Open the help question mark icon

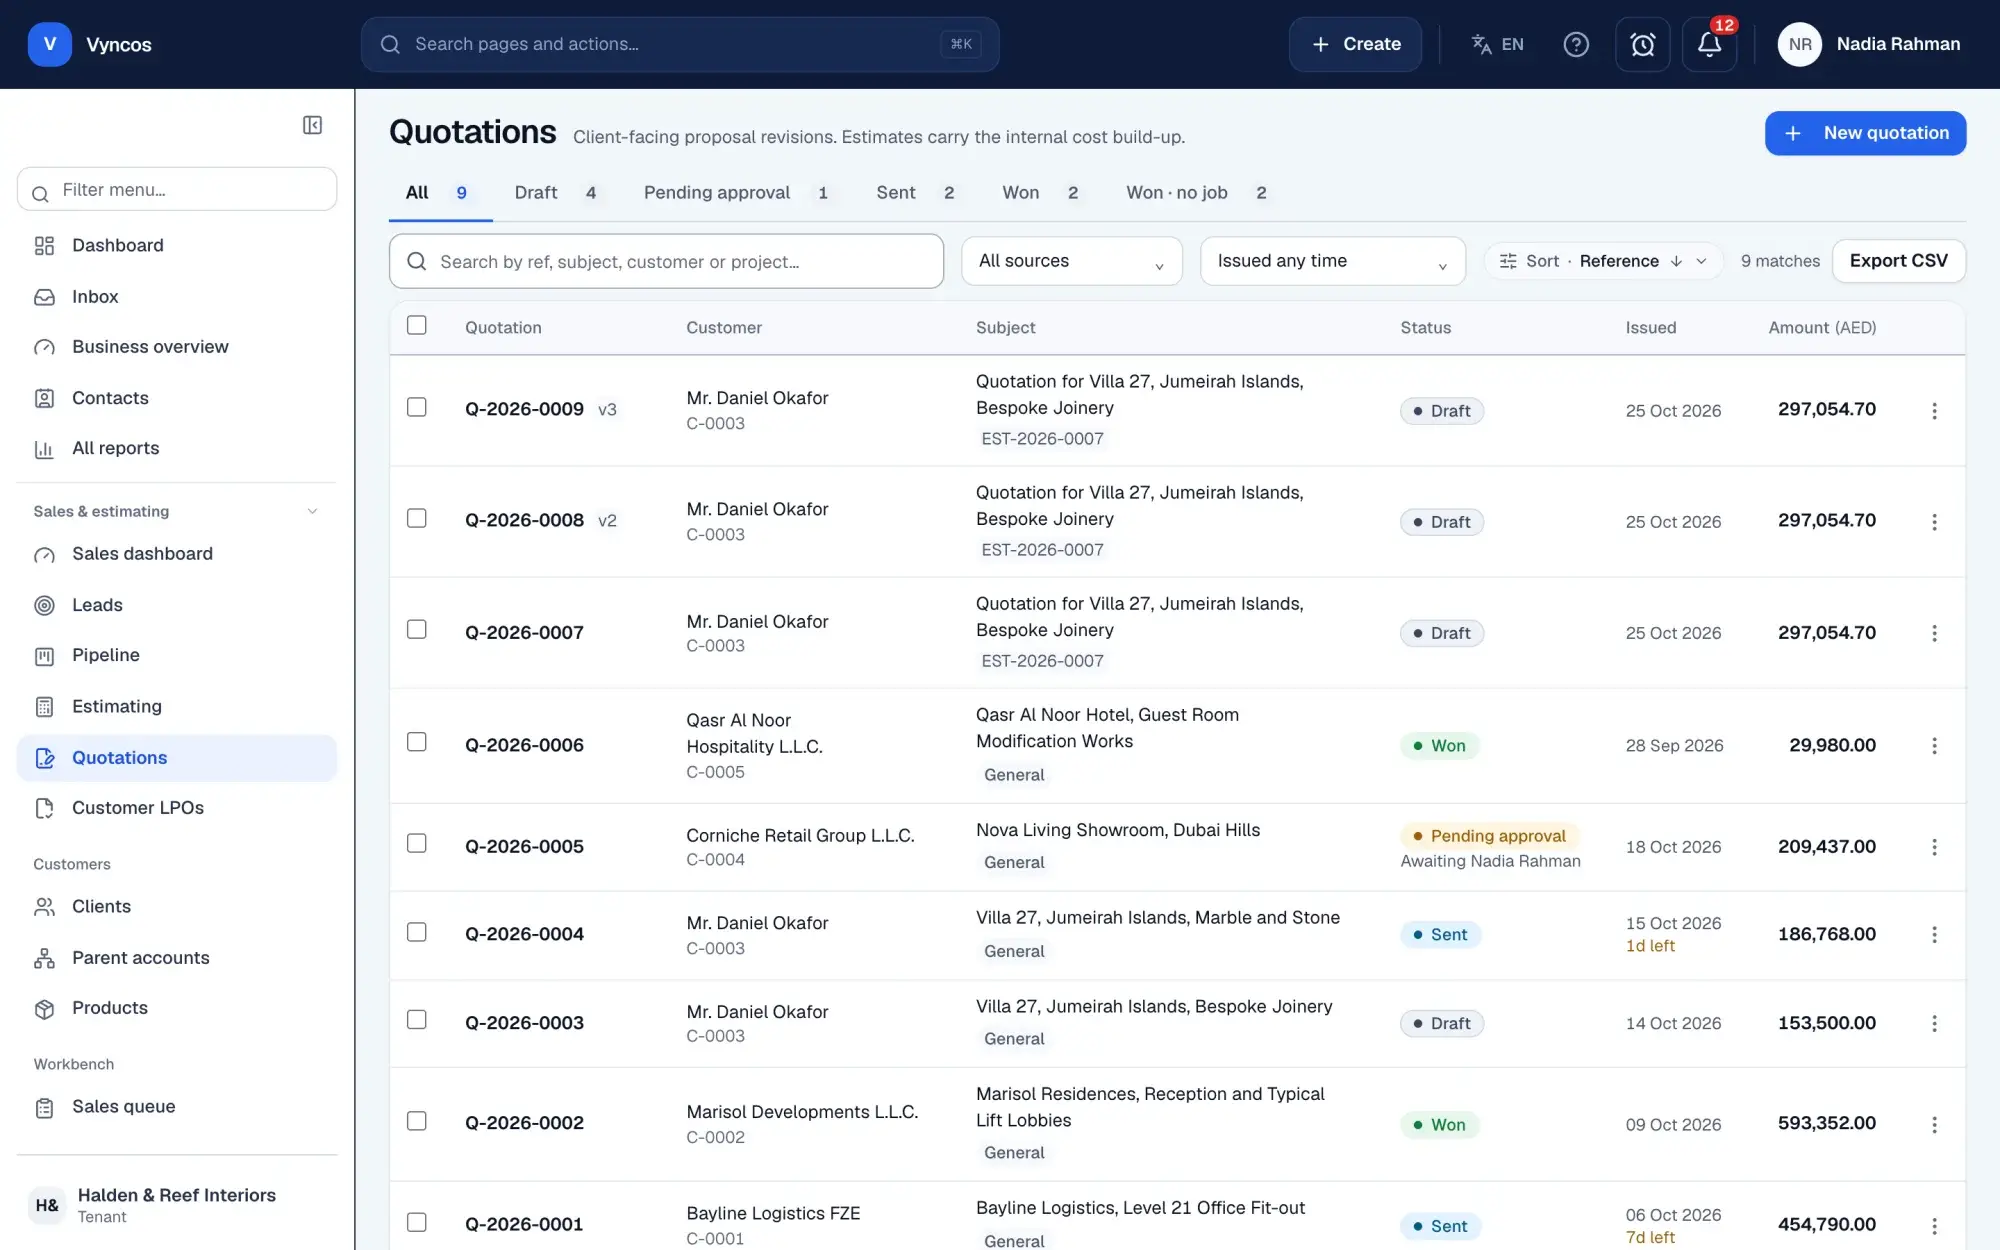[x=1576, y=44]
